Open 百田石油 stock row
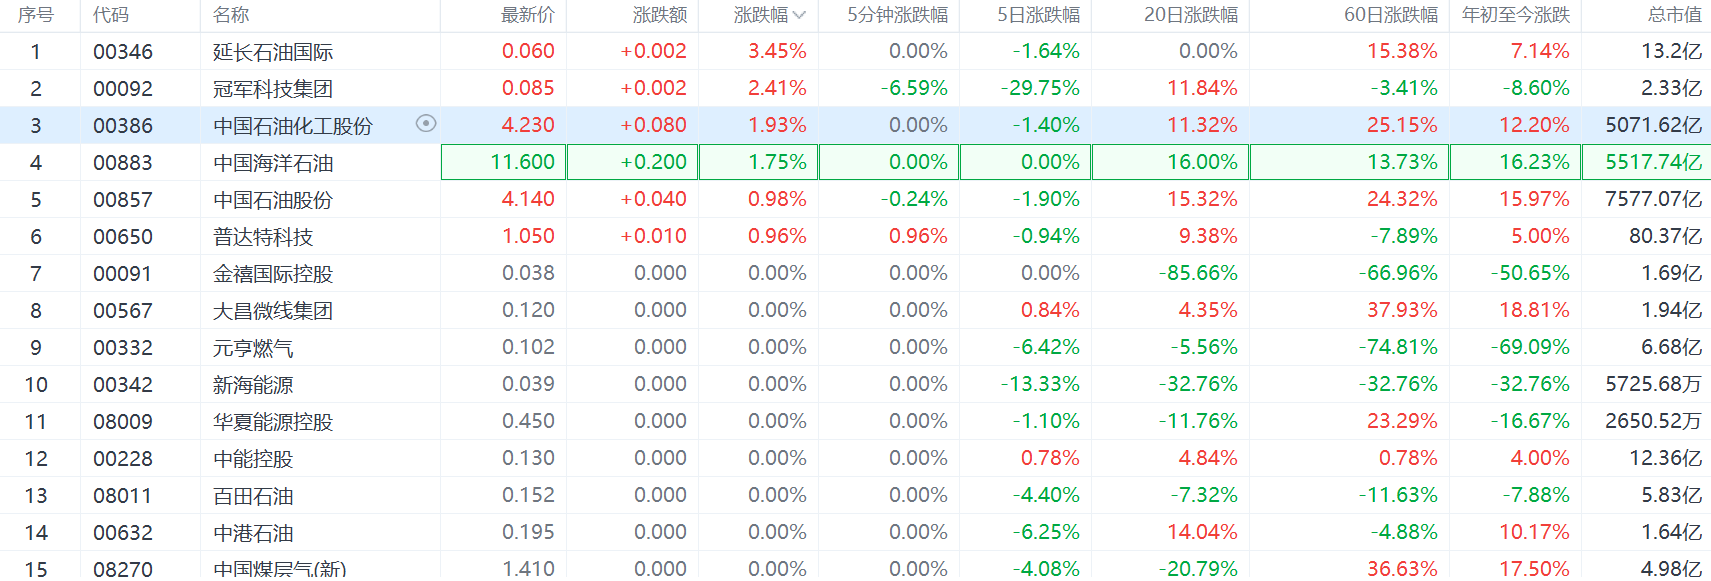The image size is (1711, 581). [253, 496]
